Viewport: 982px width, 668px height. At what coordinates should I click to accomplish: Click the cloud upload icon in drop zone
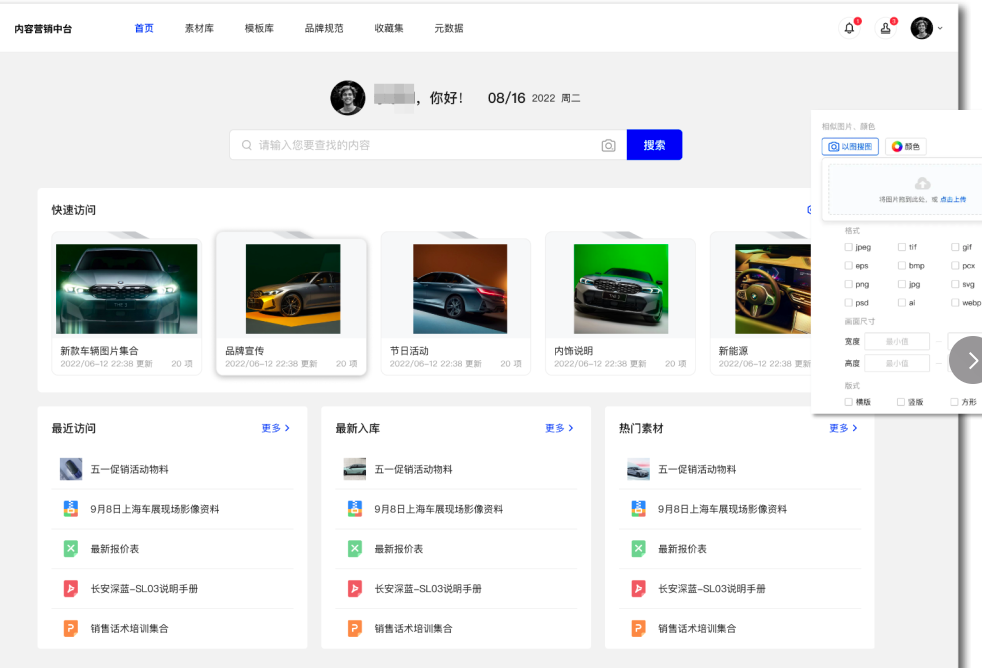pos(923,183)
